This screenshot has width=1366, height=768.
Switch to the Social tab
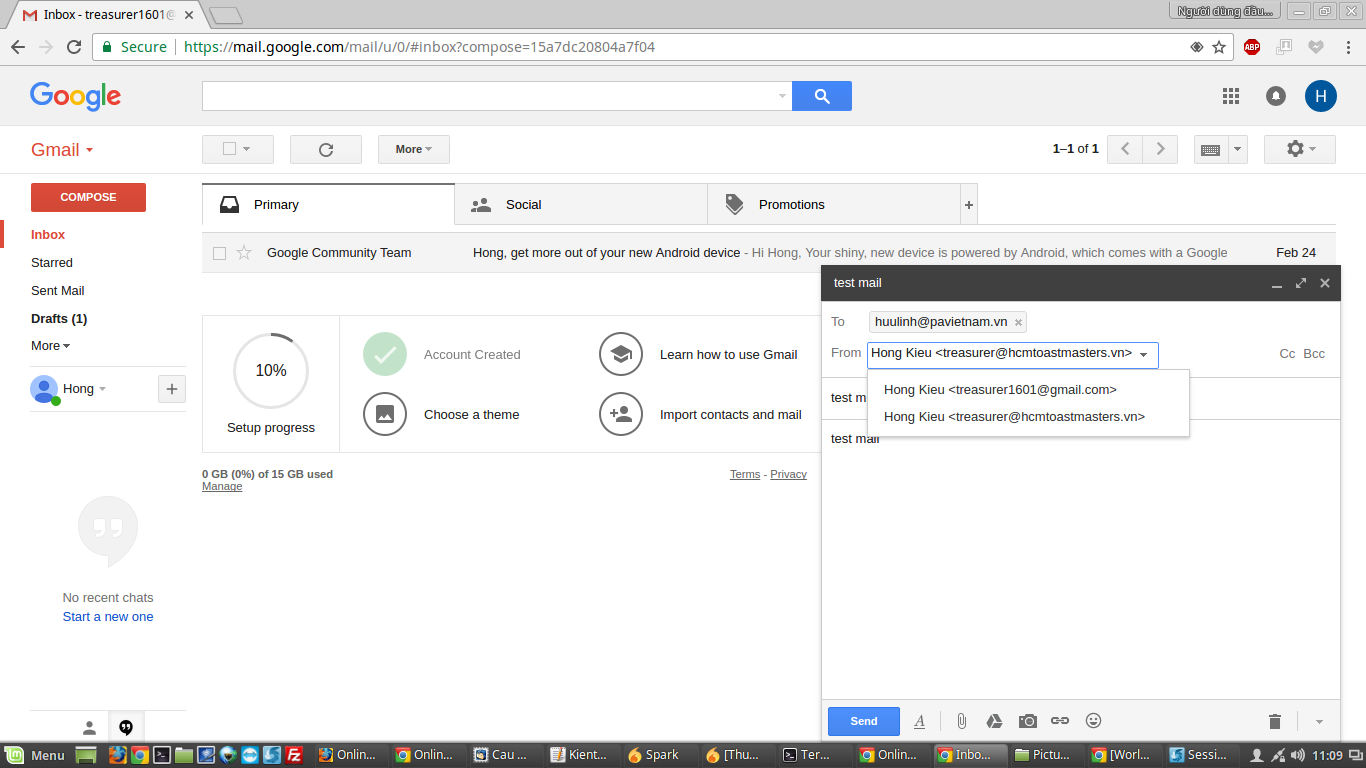[x=581, y=205]
